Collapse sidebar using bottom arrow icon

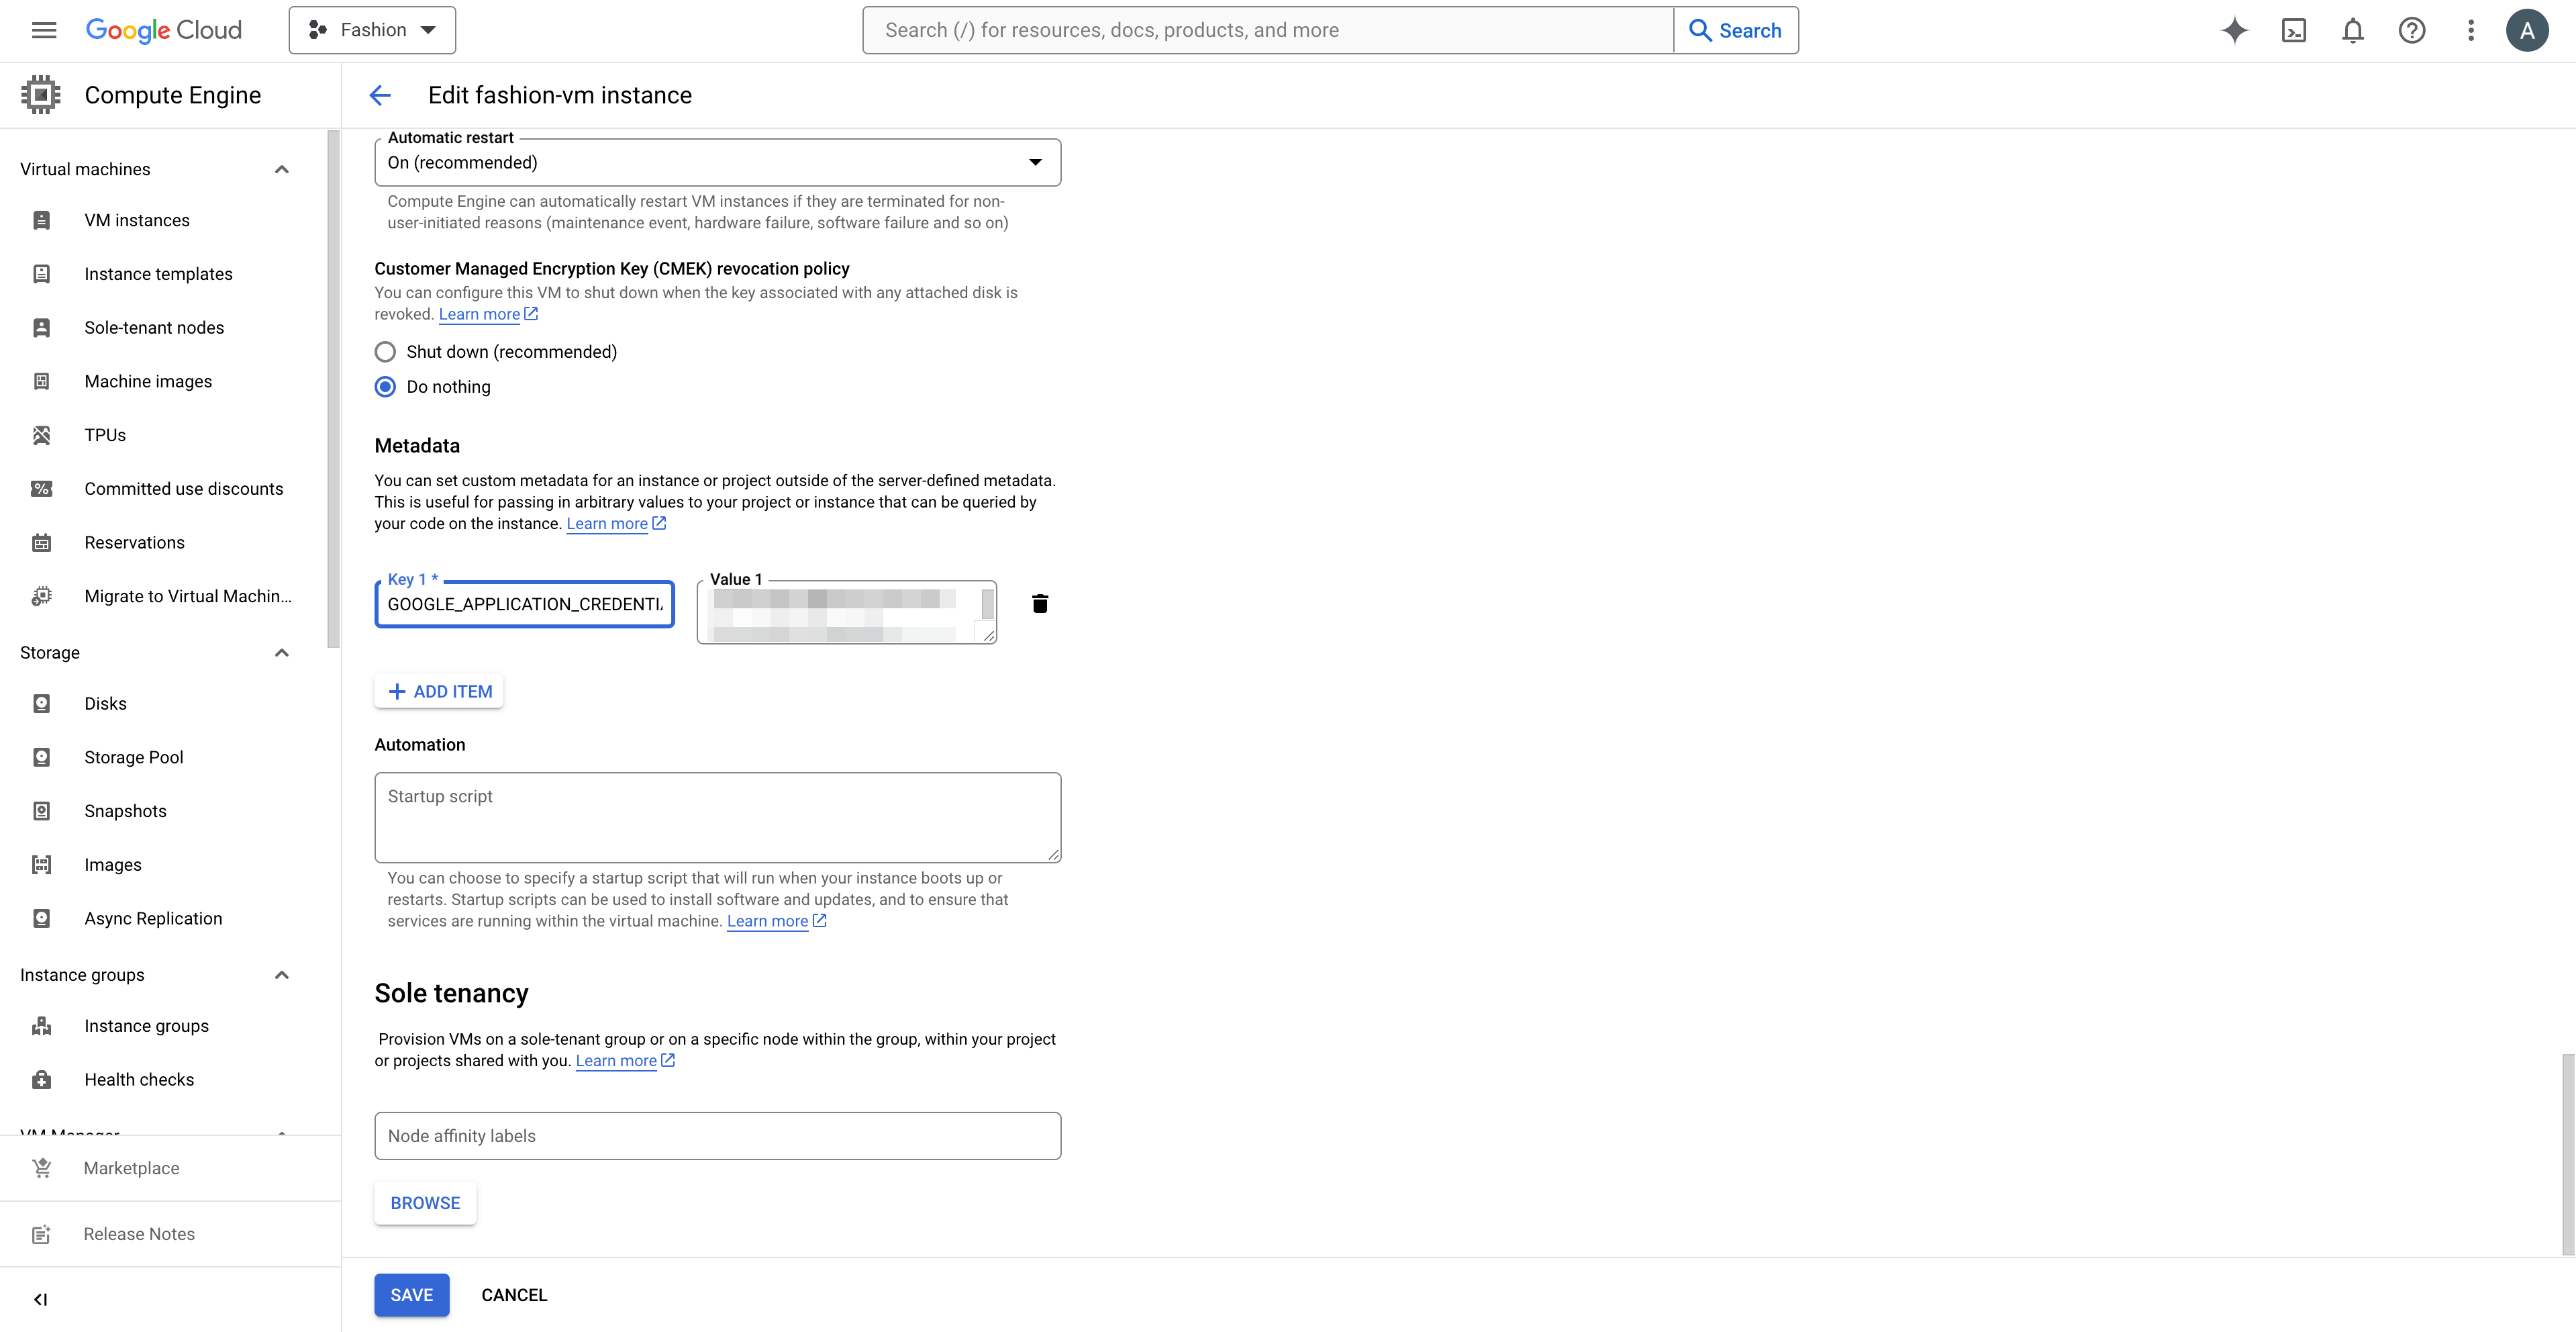click(x=40, y=1299)
